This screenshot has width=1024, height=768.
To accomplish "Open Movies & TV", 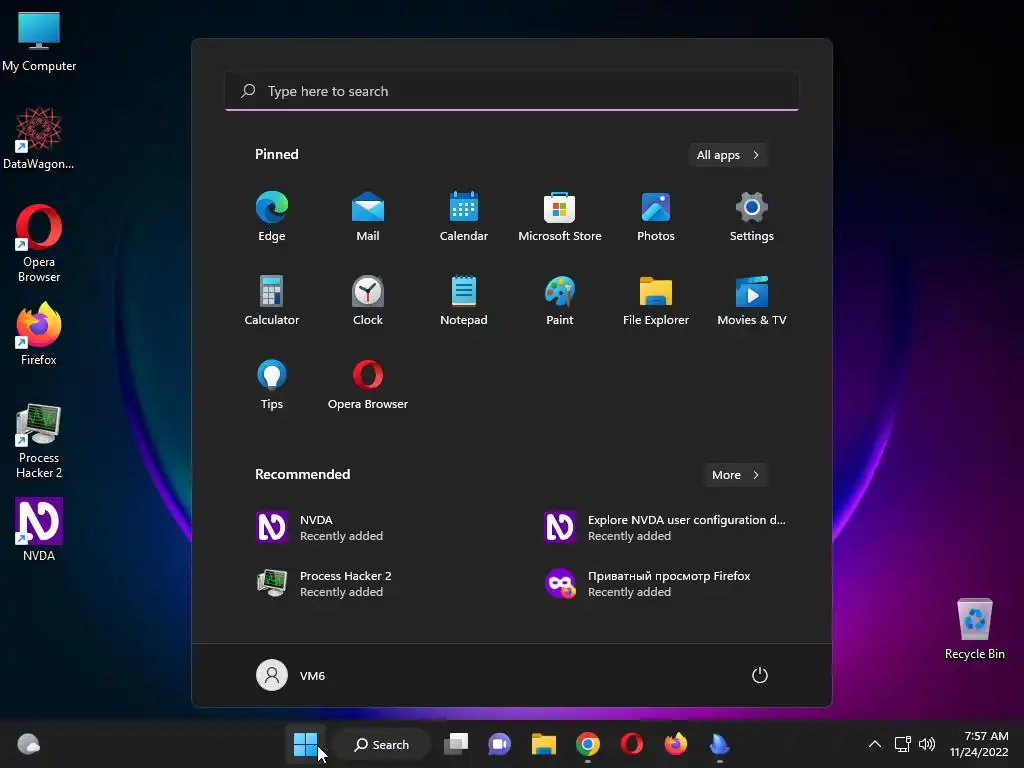I will [752, 300].
